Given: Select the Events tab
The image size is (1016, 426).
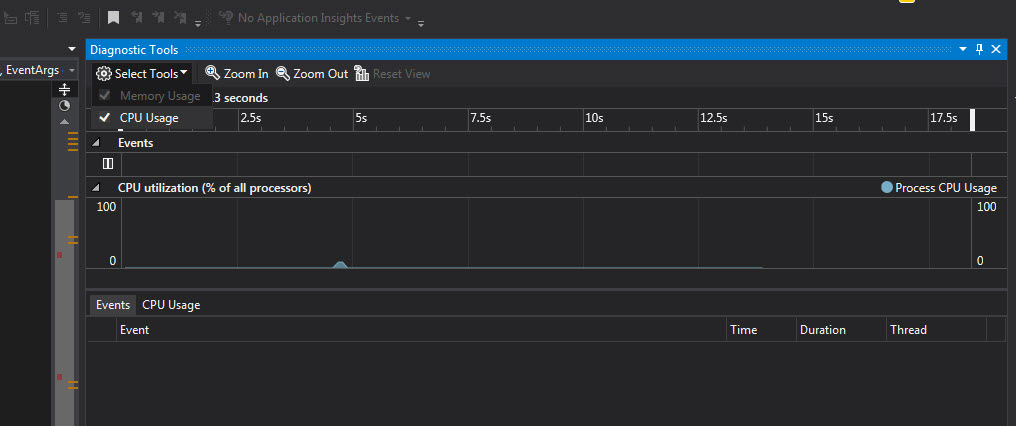Looking at the screenshot, I should point(113,305).
